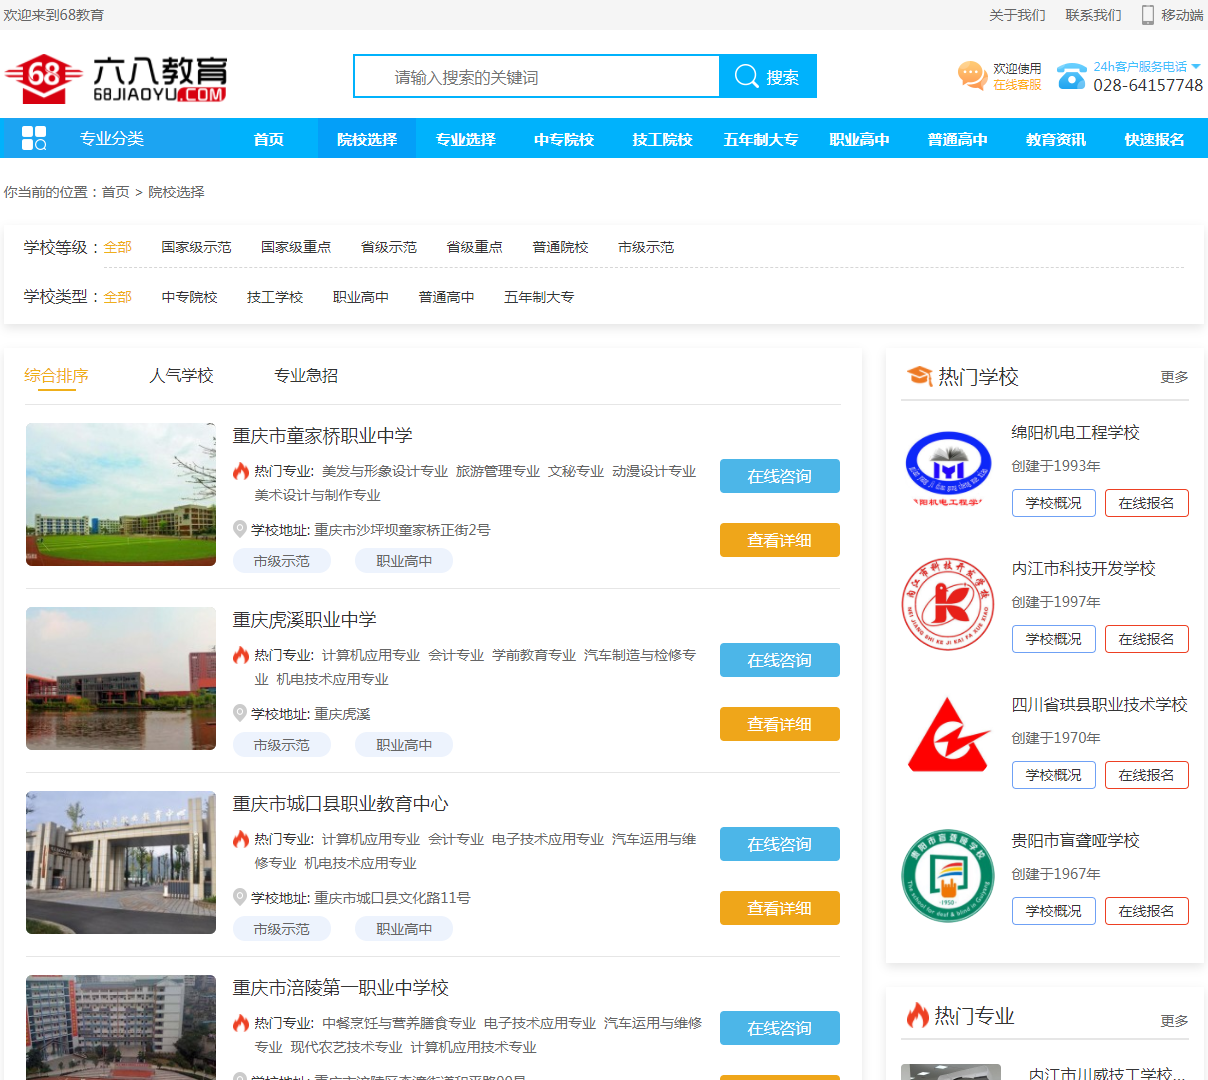Open 技工院校 navigation item
The width and height of the screenshot is (1208, 1080).
[x=662, y=139]
